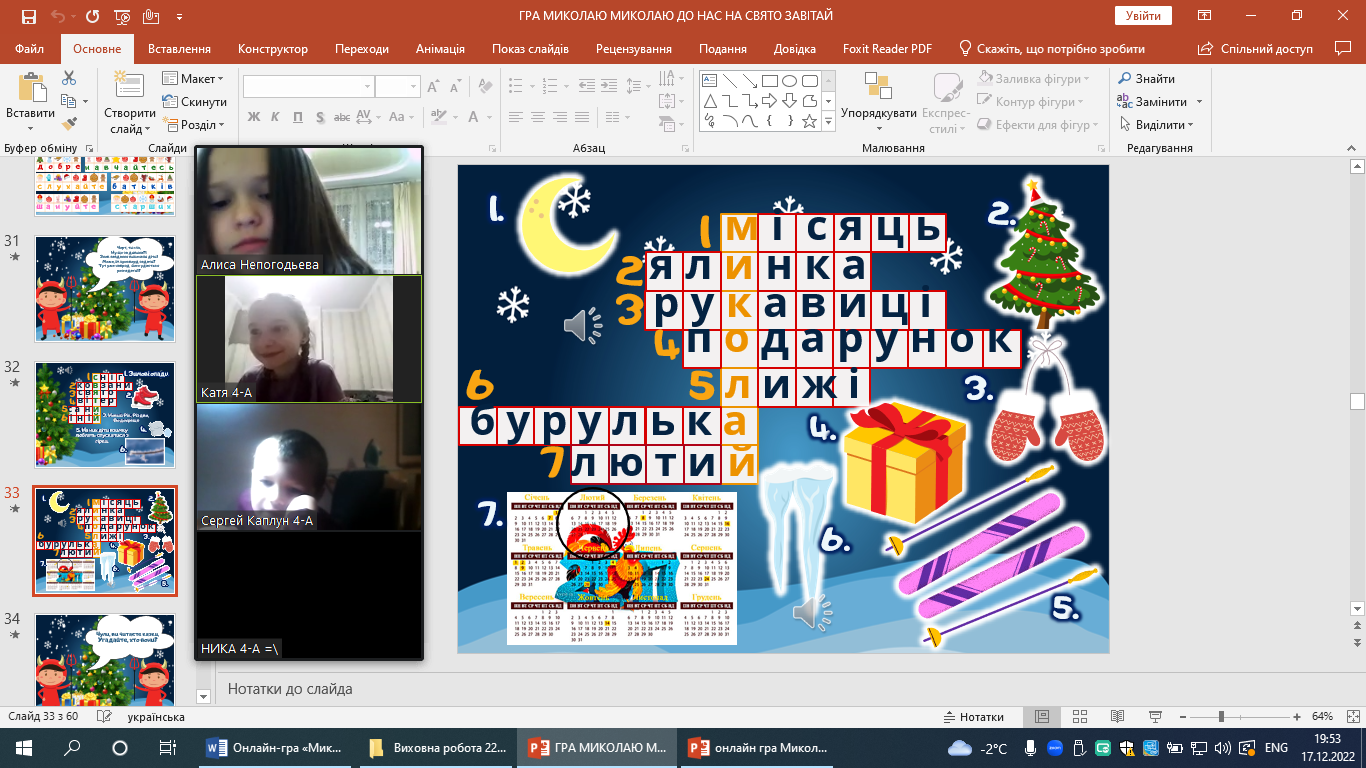The height and width of the screenshot is (768, 1366).
Task: Open Reading view from status bar
Action: [1115, 717]
